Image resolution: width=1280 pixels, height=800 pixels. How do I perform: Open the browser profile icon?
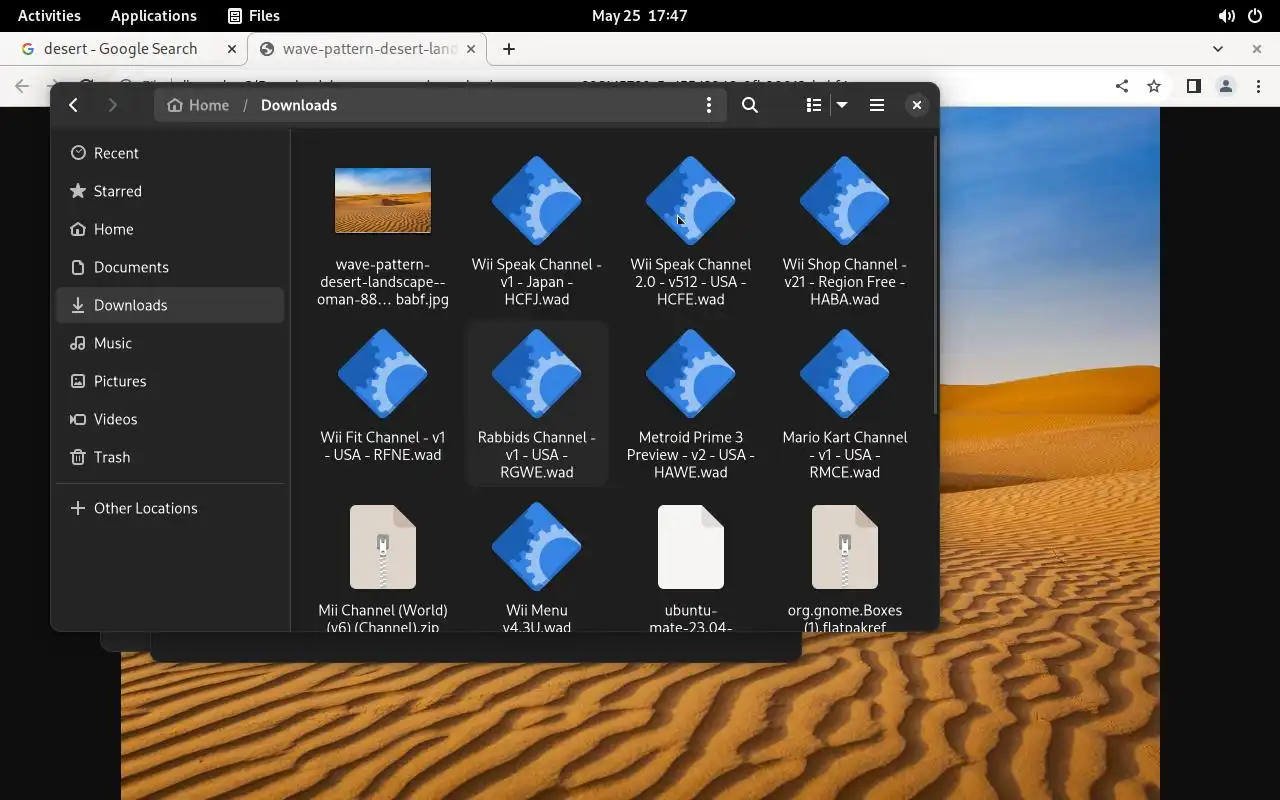[x=1226, y=86]
